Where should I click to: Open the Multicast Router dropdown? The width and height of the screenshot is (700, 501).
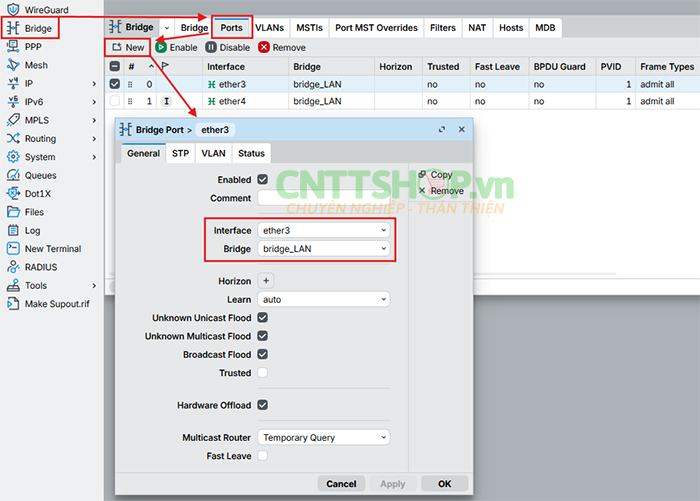(x=323, y=437)
